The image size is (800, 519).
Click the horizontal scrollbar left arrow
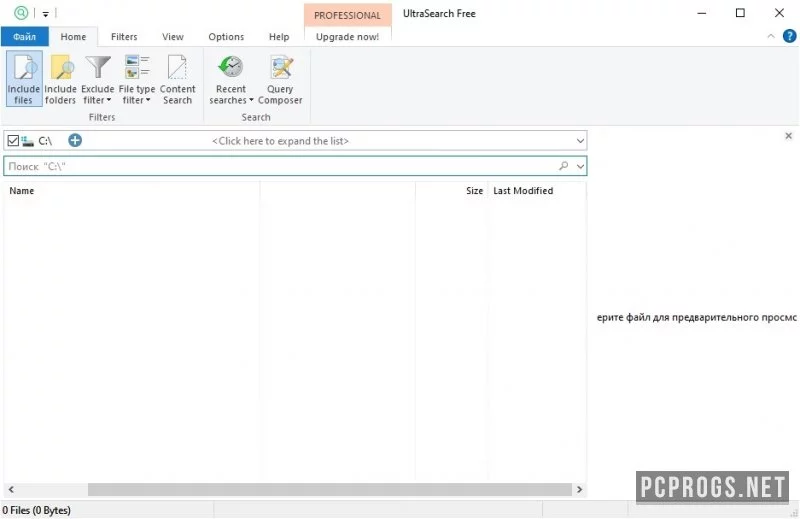11,489
